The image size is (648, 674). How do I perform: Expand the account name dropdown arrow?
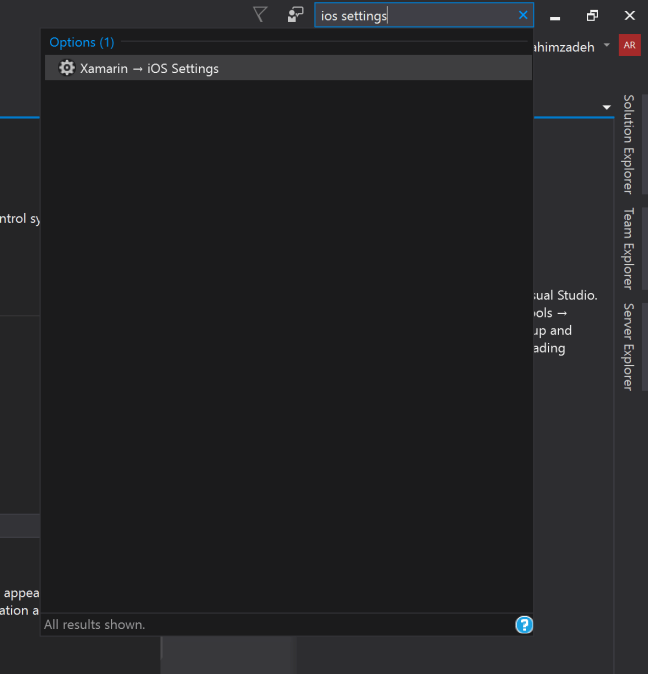coord(606,45)
